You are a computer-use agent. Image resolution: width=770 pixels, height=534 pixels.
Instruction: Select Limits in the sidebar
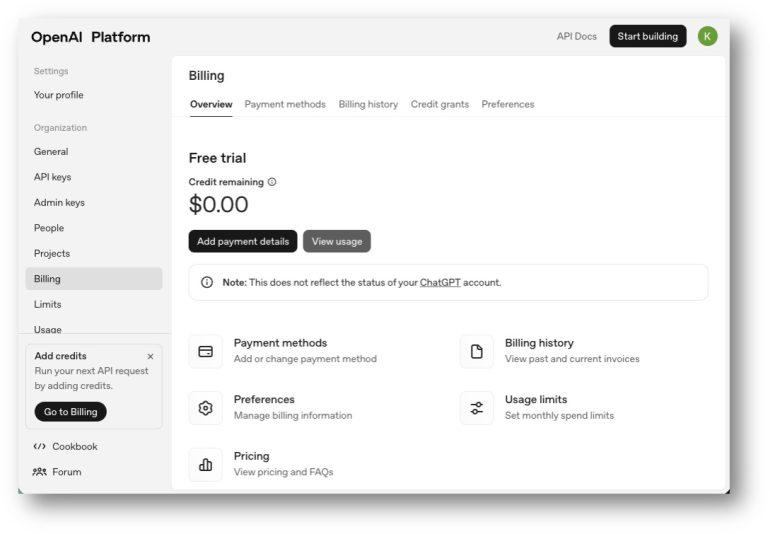pyautogui.click(x=47, y=304)
